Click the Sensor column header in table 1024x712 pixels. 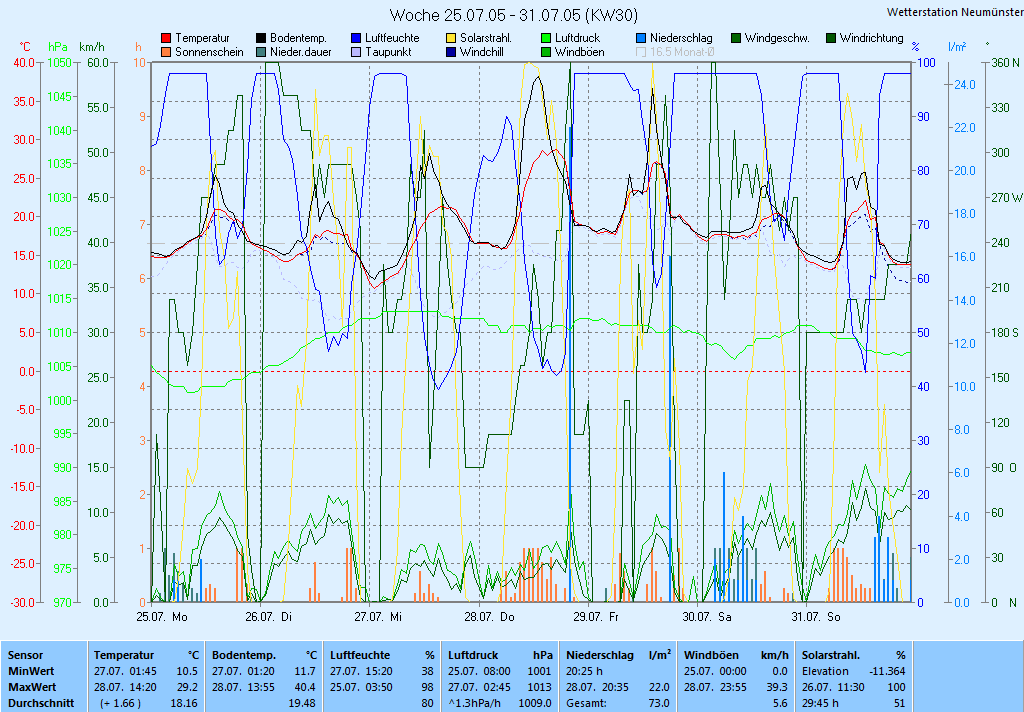(x=25, y=654)
